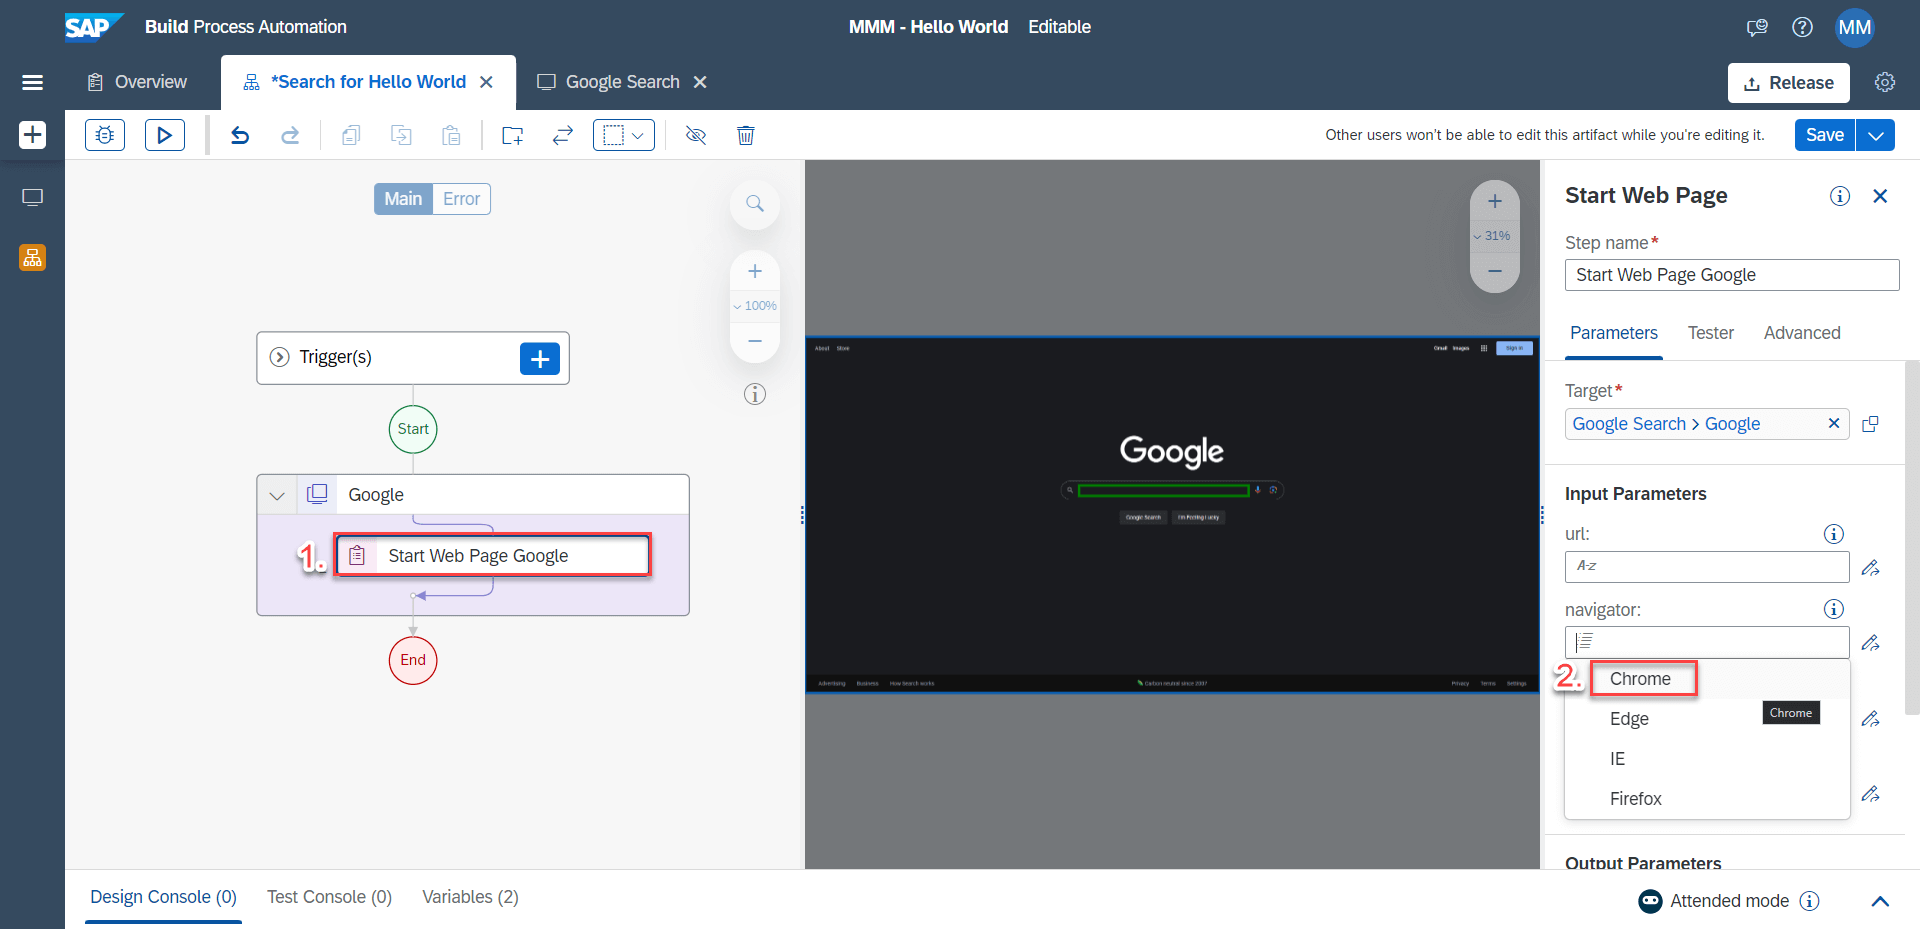Open the Tester tab
This screenshot has width=1920, height=929.
coord(1710,333)
